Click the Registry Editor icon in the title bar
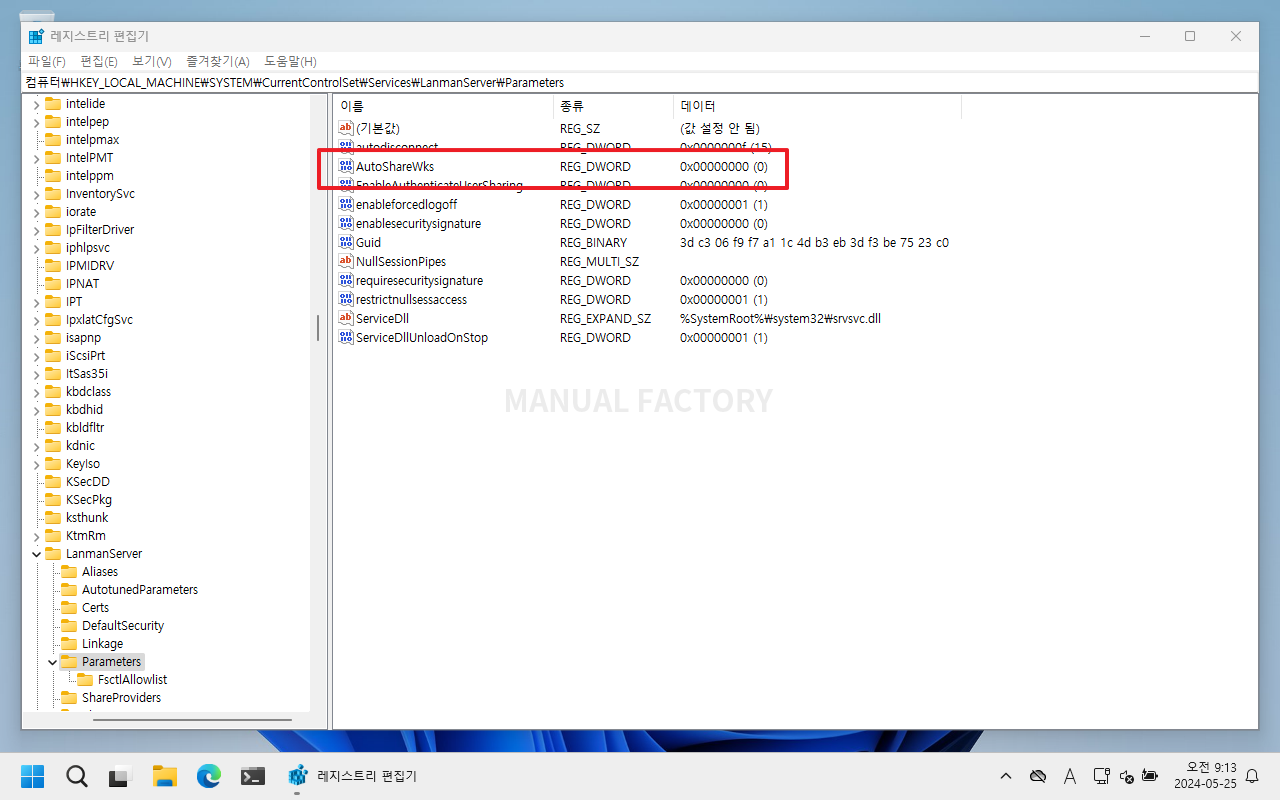 pos(35,35)
